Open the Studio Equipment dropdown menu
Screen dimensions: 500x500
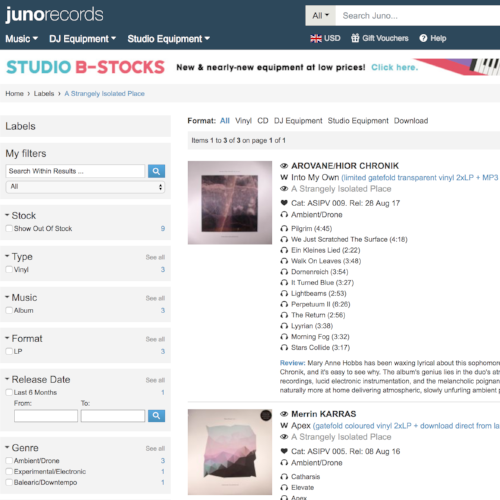click(x=169, y=39)
